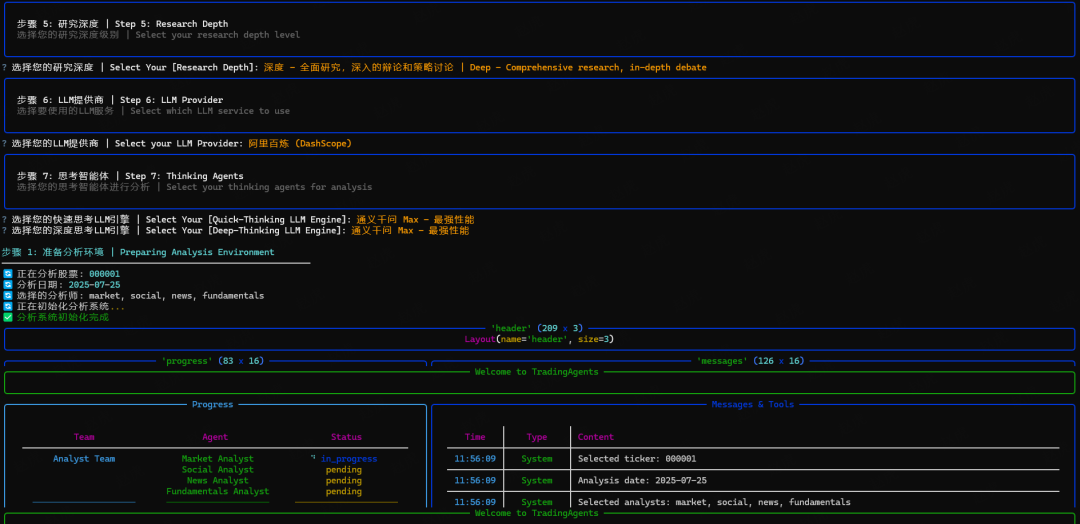
Task: Click the question mark before 选择您的深度思考LLM引擎
Action: pyautogui.click(x=4, y=231)
